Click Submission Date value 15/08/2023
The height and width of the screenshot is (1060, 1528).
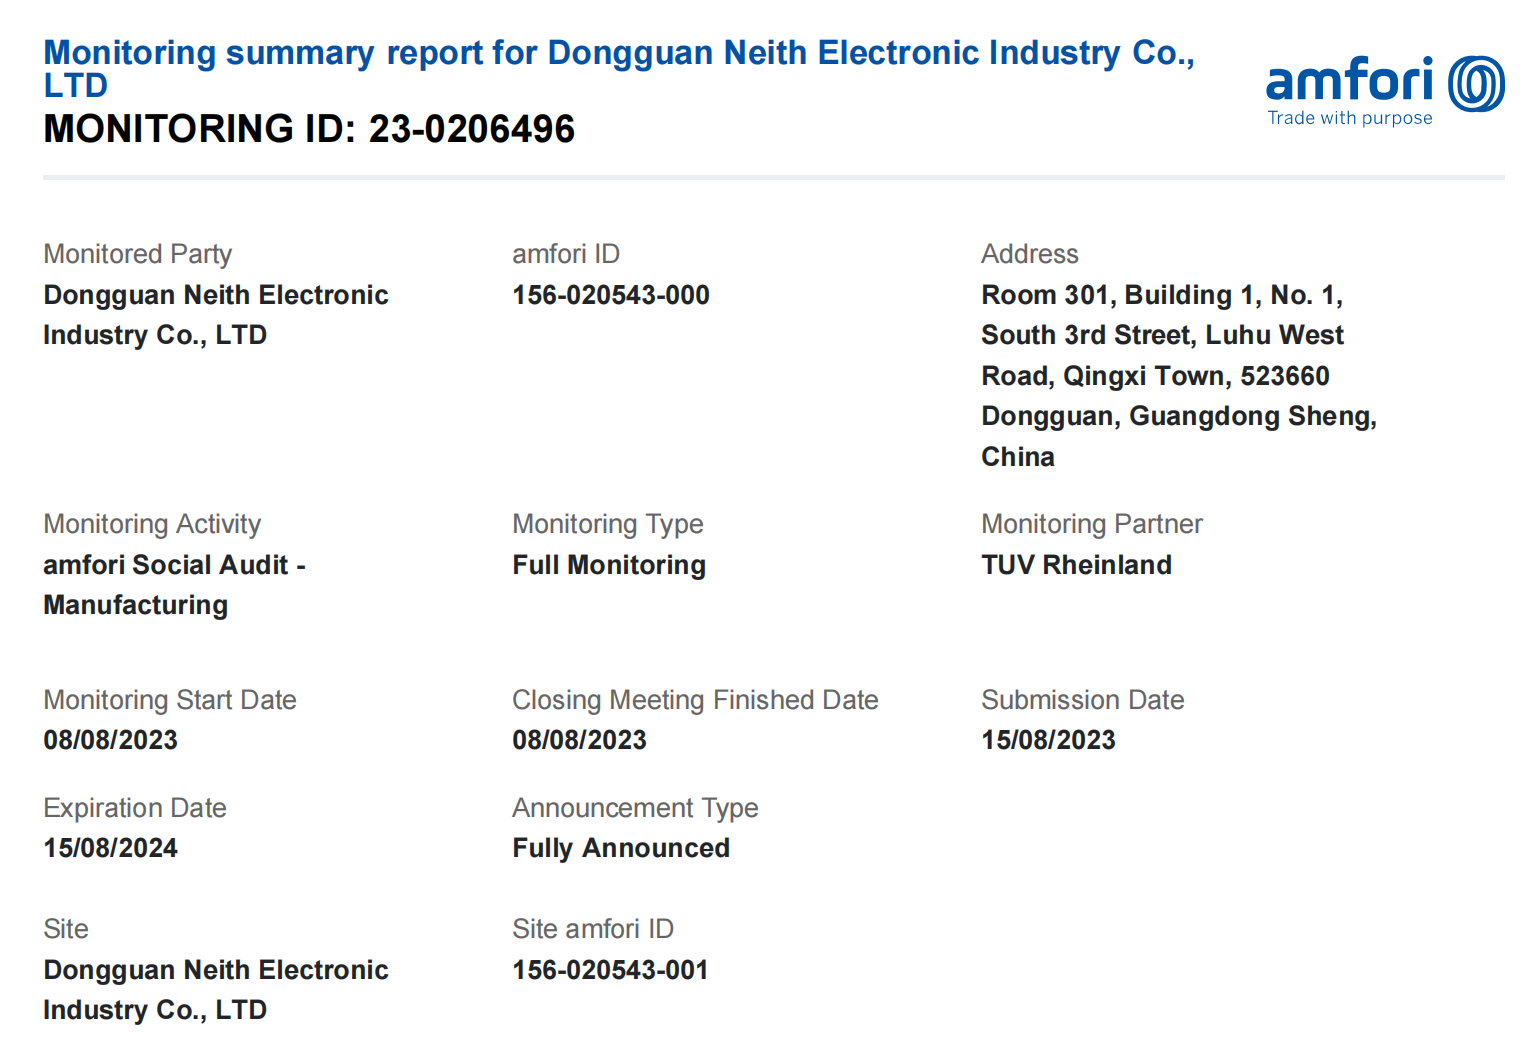(1047, 740)
